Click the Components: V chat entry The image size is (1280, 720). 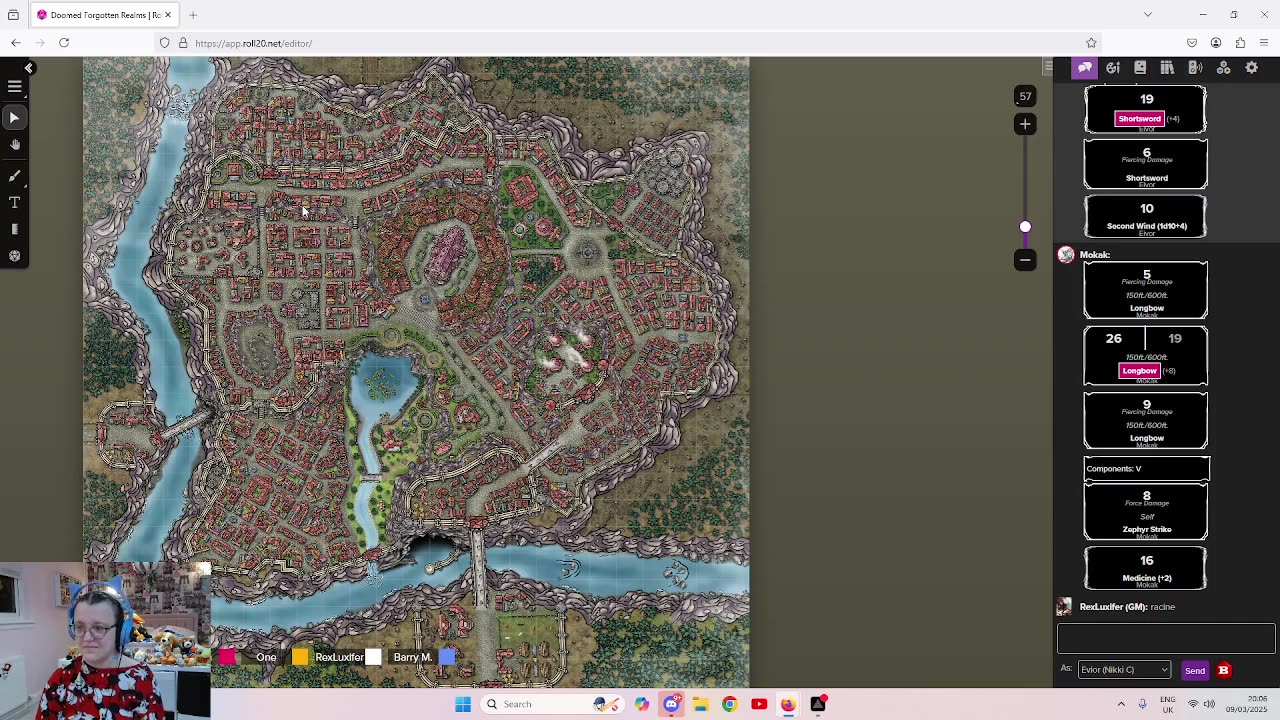(x=1147, y=468)
